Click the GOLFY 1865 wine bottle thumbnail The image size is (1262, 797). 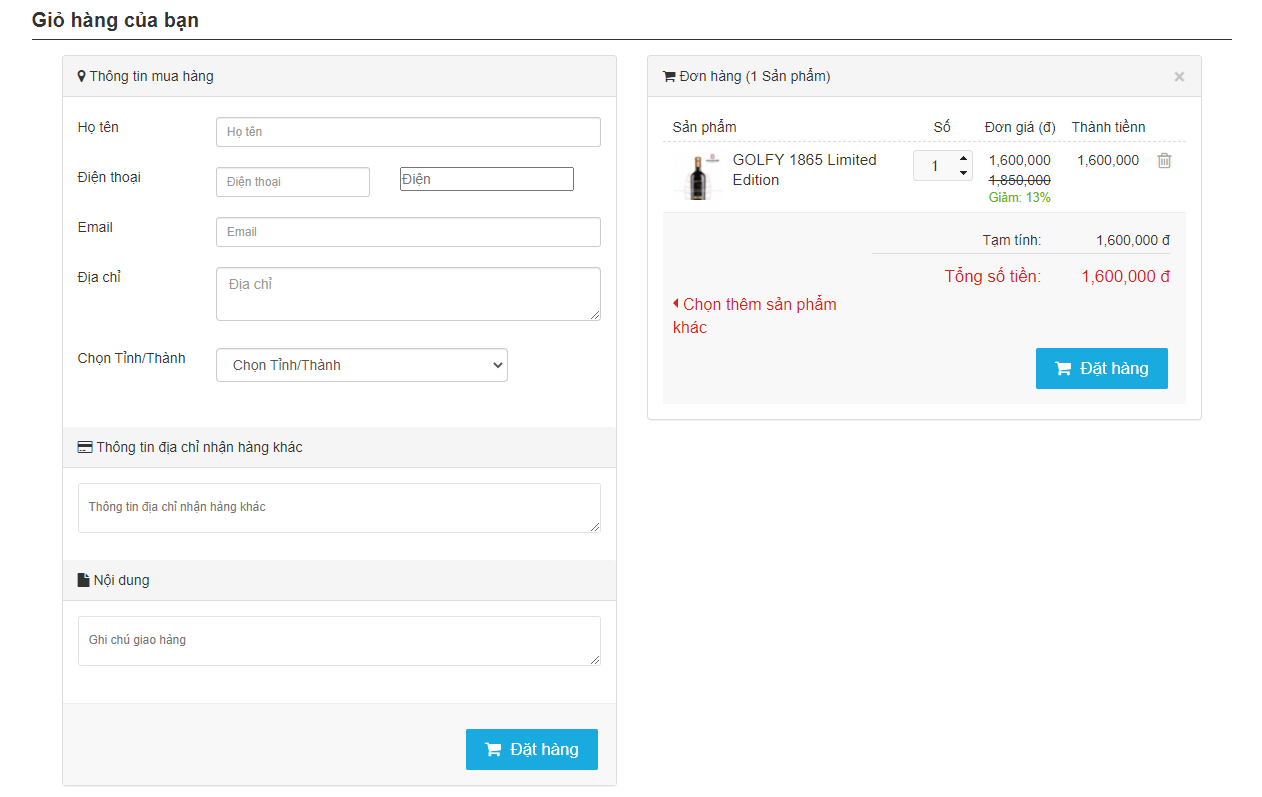pos(698,177)
